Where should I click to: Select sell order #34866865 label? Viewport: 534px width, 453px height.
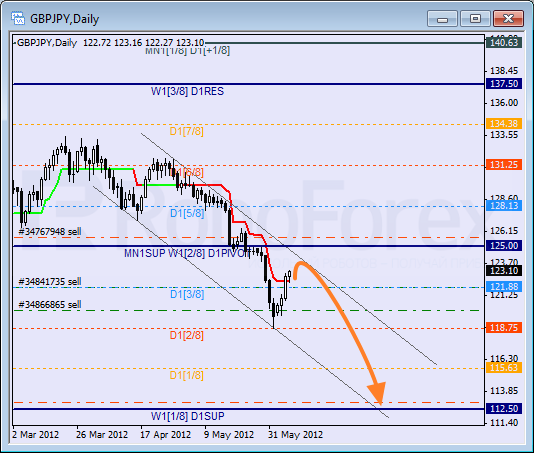(x=50, y=304)
